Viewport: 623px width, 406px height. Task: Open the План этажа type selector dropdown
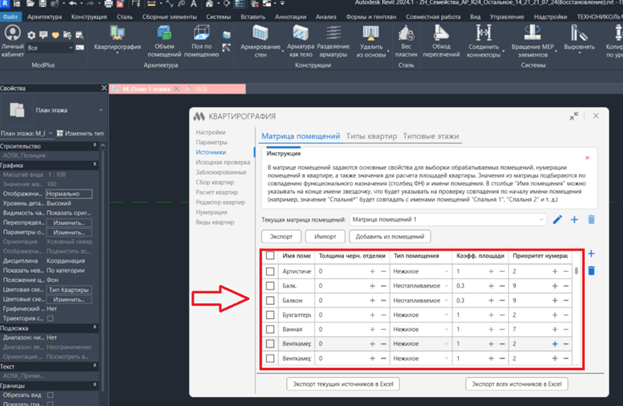point(101,110)
